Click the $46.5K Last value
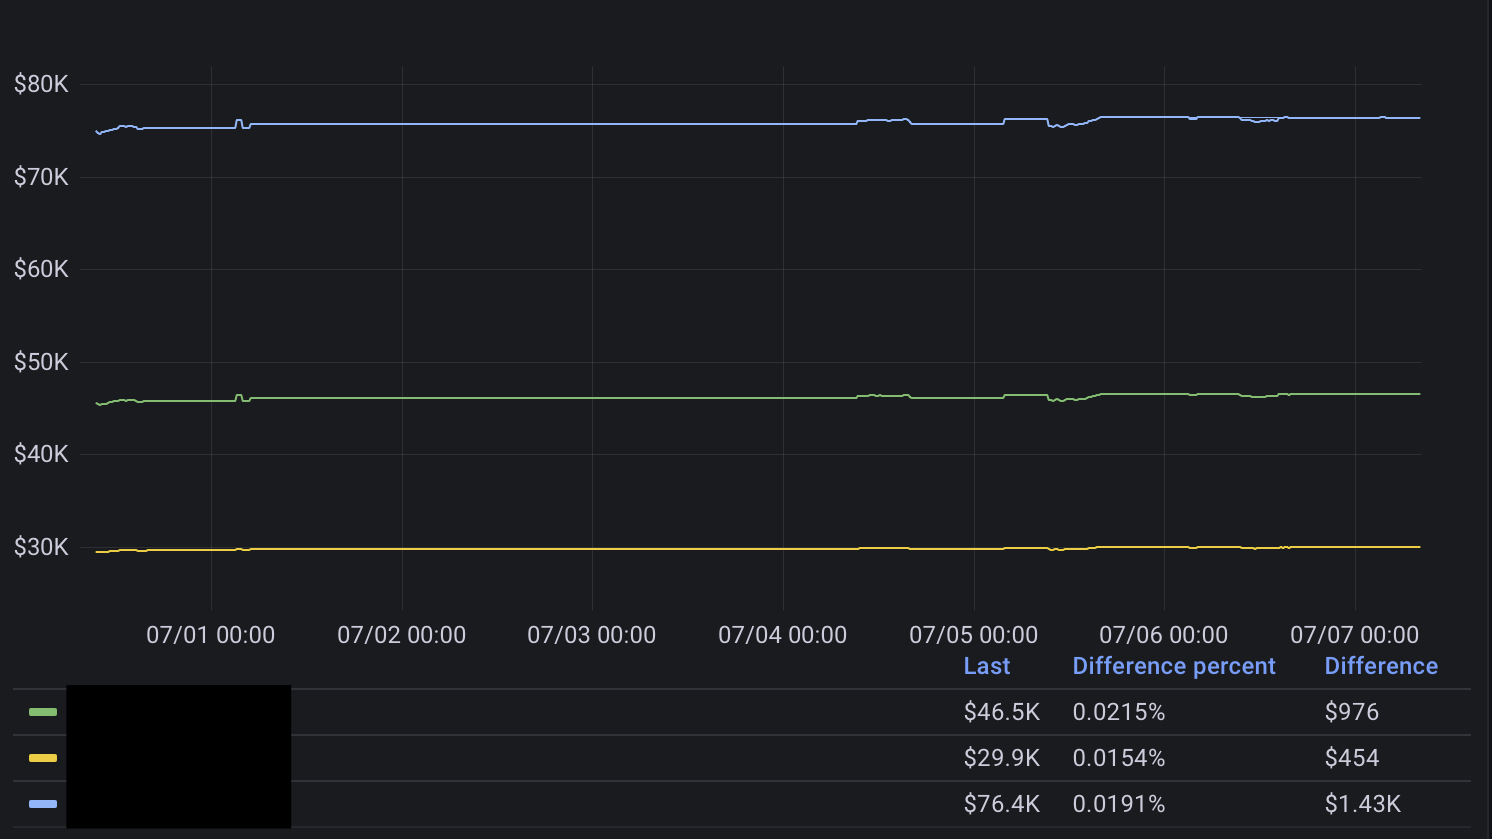This screenshot has width=1492, height=839. [1003, 712]
